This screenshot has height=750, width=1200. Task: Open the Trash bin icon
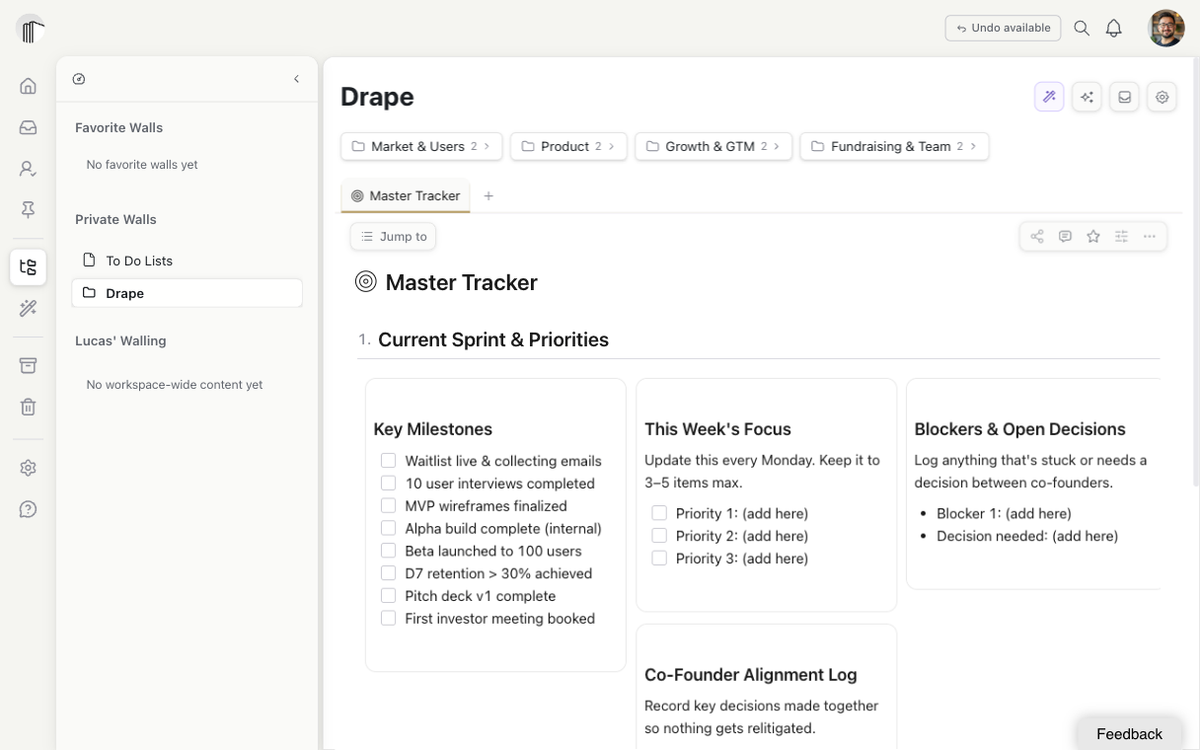point(28,407)
